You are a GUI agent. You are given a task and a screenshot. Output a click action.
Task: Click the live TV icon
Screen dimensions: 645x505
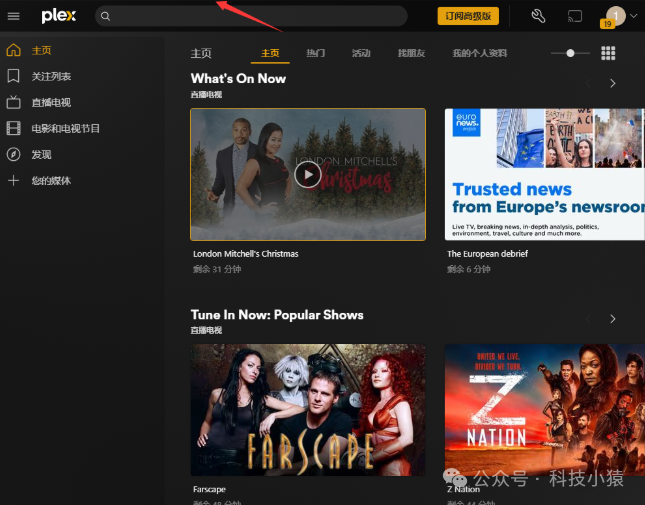14,102
